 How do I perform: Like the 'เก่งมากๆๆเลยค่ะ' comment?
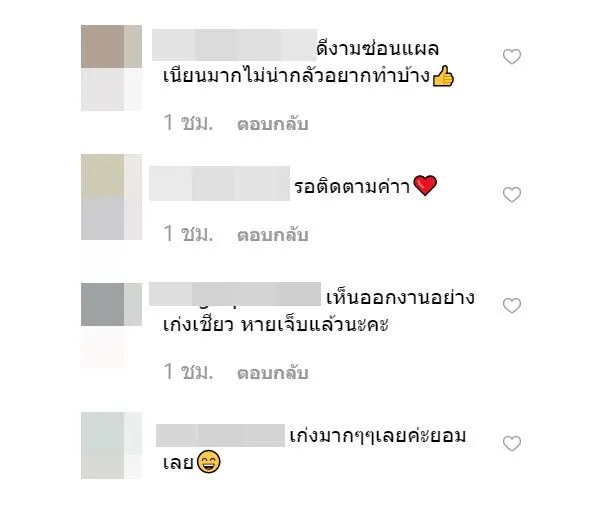click(x=512, y=443)
